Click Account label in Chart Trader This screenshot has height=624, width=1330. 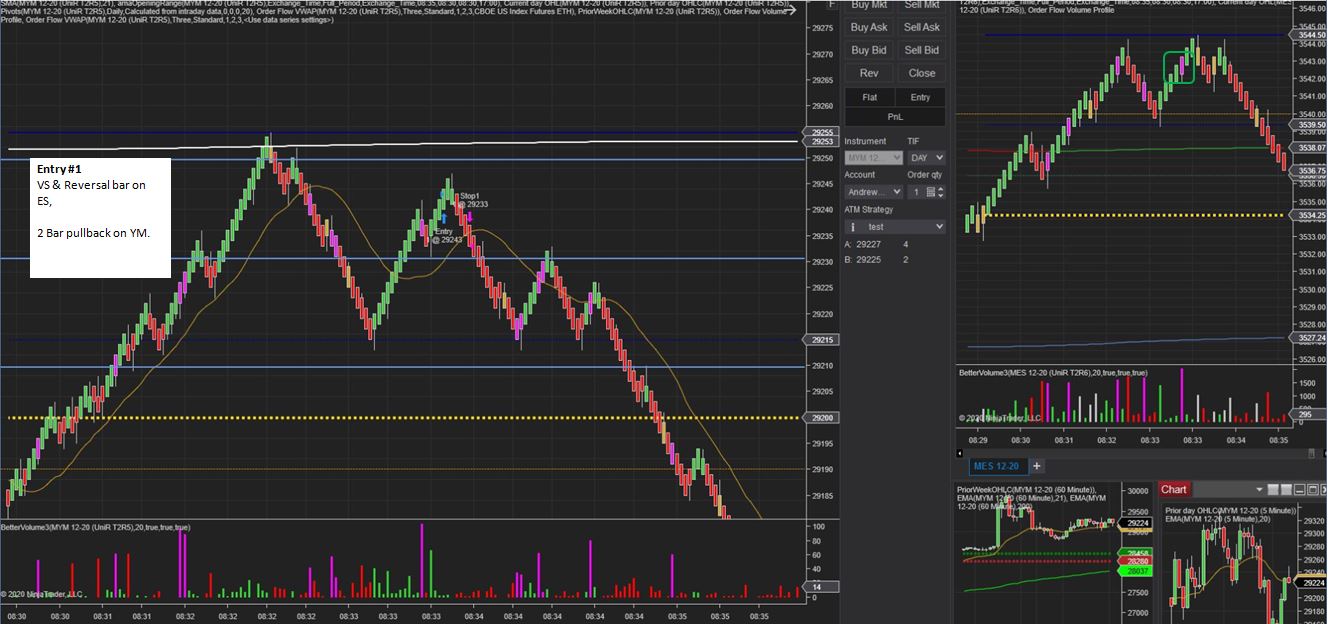tap(860, 175)
